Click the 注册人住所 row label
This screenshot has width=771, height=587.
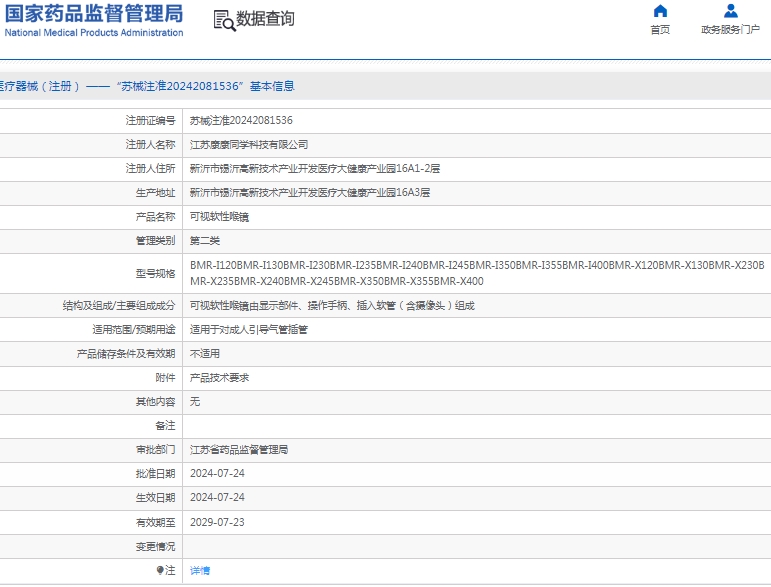[150, 169]
